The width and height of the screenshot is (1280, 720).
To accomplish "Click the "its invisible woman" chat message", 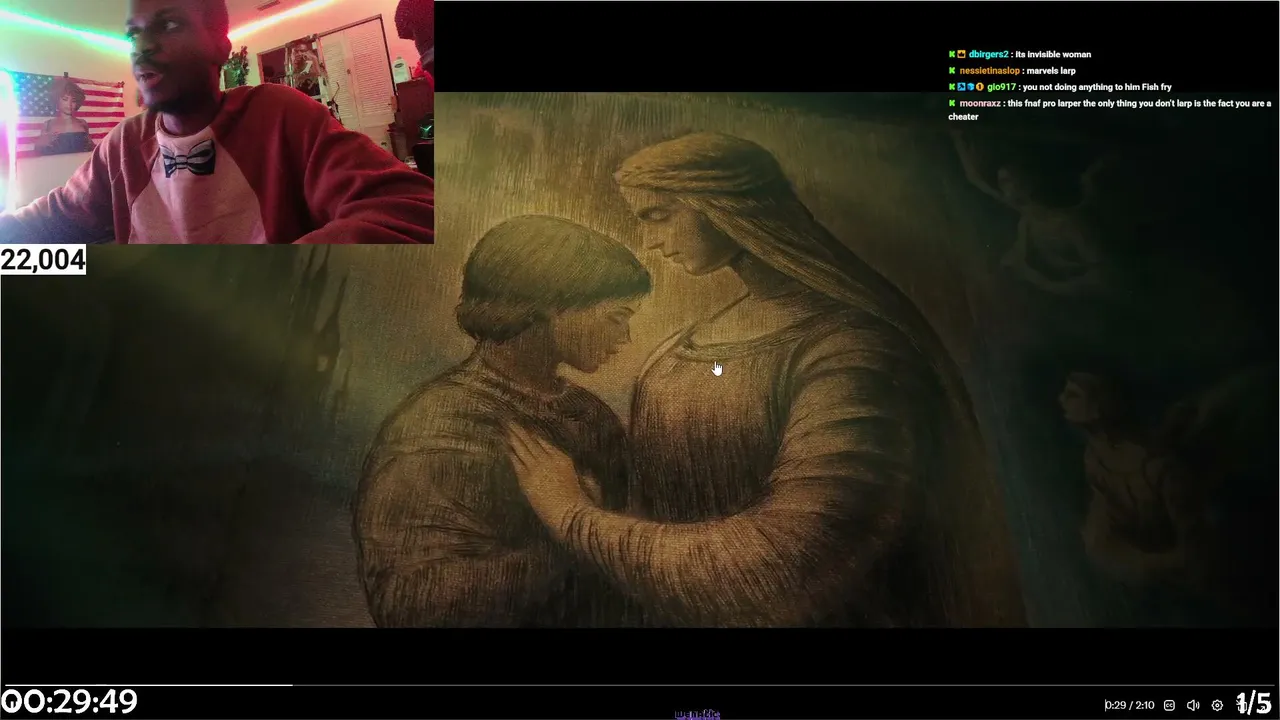I will click(x=1053, y=54).
